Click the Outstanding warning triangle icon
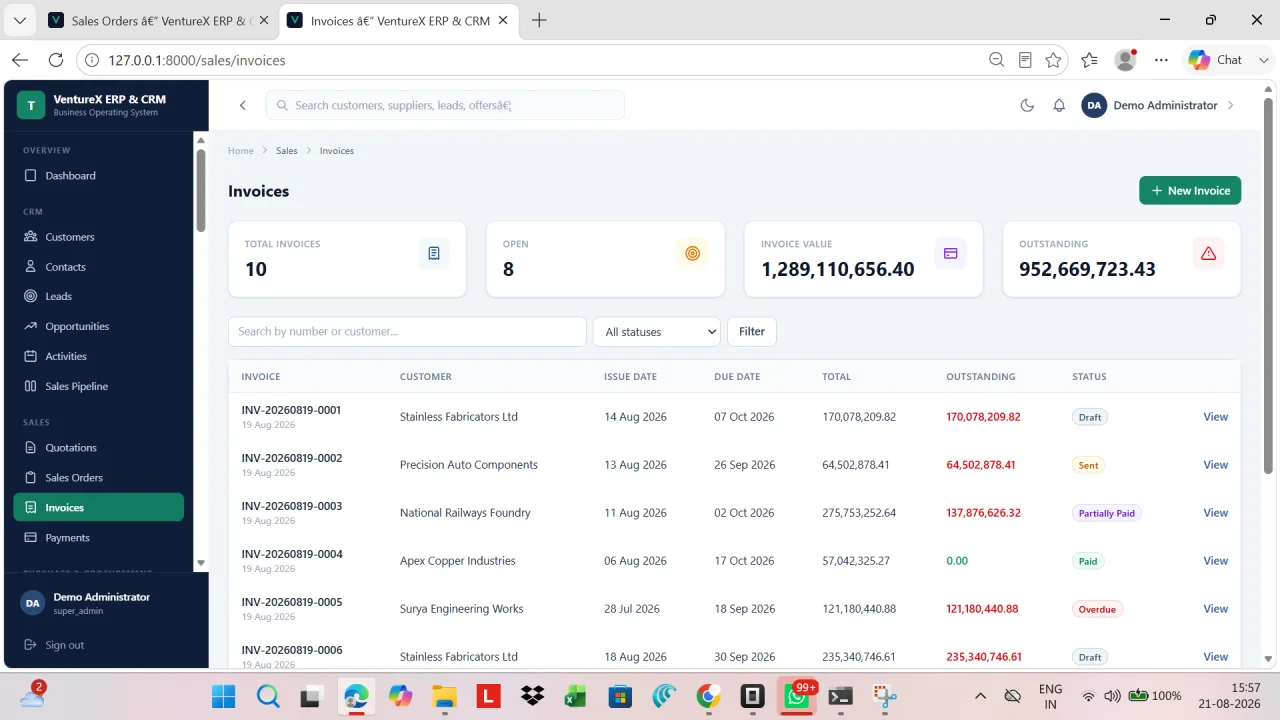The width and height of the screenshot is (1280, 720). click(1208, 254)
